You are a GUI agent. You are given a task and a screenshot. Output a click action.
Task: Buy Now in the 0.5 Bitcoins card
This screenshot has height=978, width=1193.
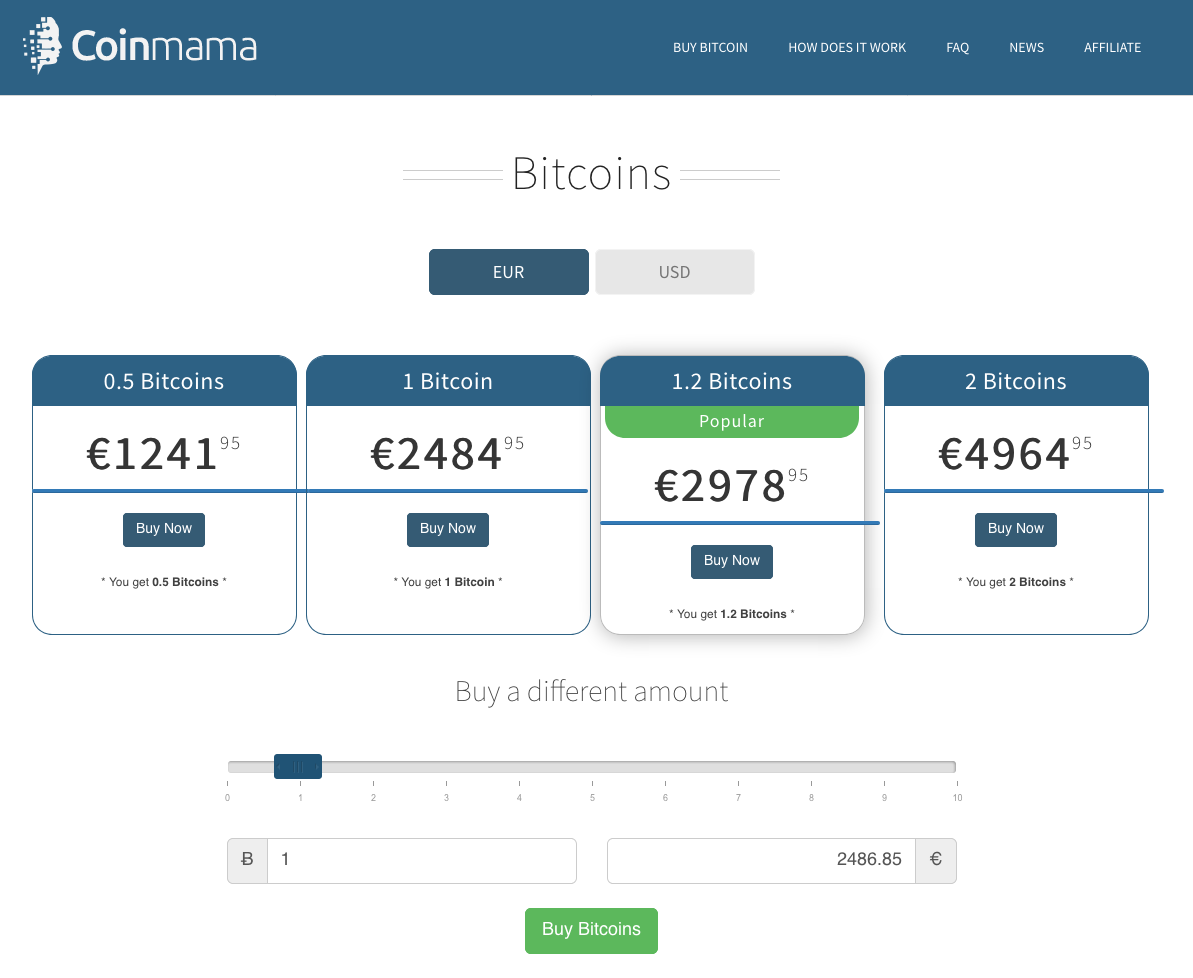click(164, 529)
